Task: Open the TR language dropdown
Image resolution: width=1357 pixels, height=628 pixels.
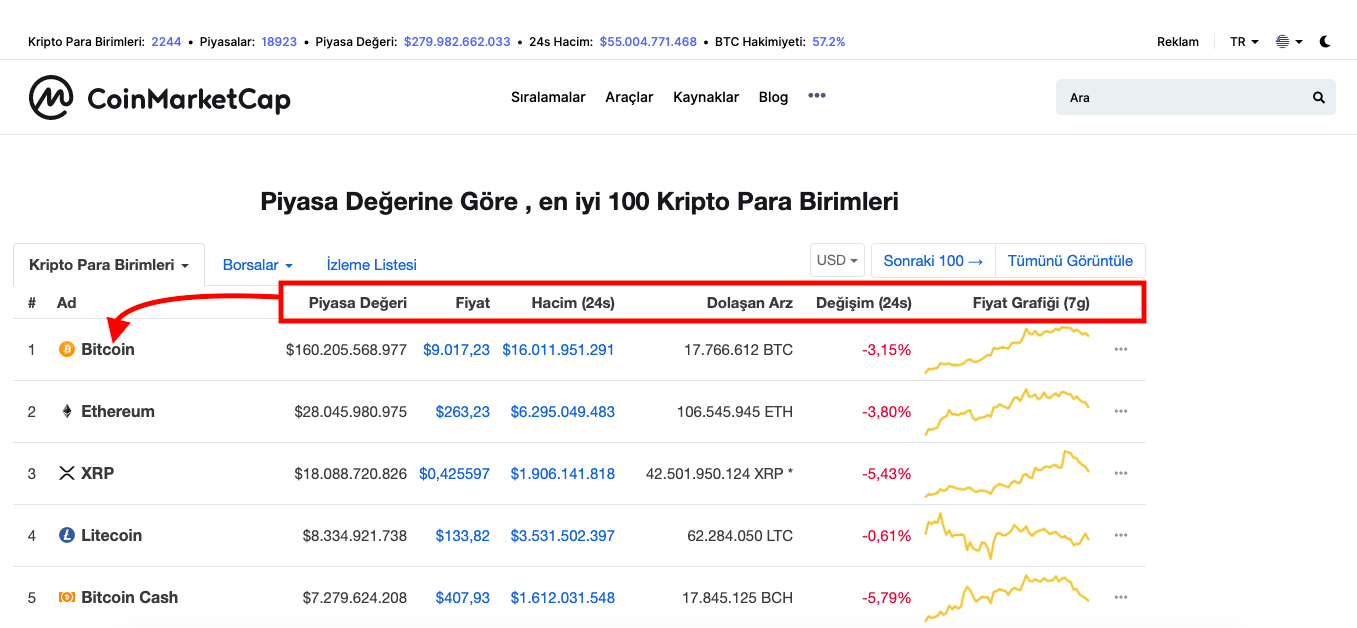Action: 1241,41
